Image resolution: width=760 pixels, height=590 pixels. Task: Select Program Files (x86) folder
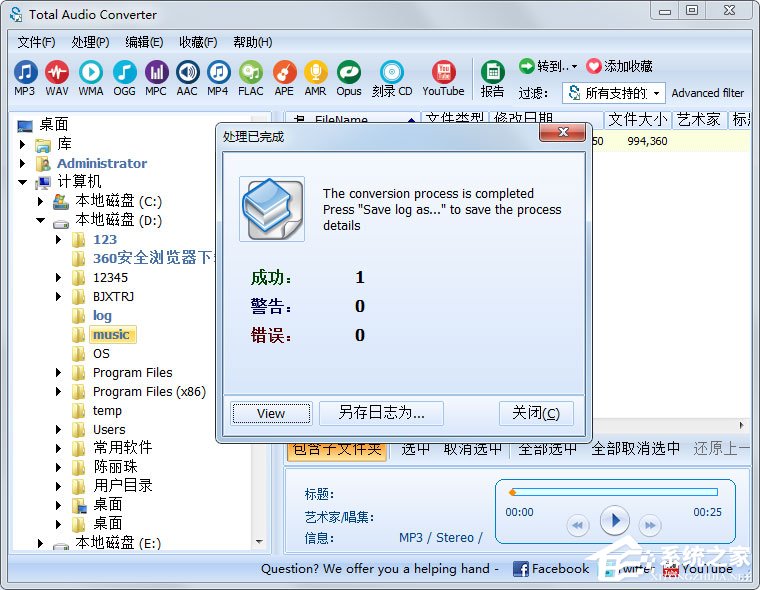[149, 392]
